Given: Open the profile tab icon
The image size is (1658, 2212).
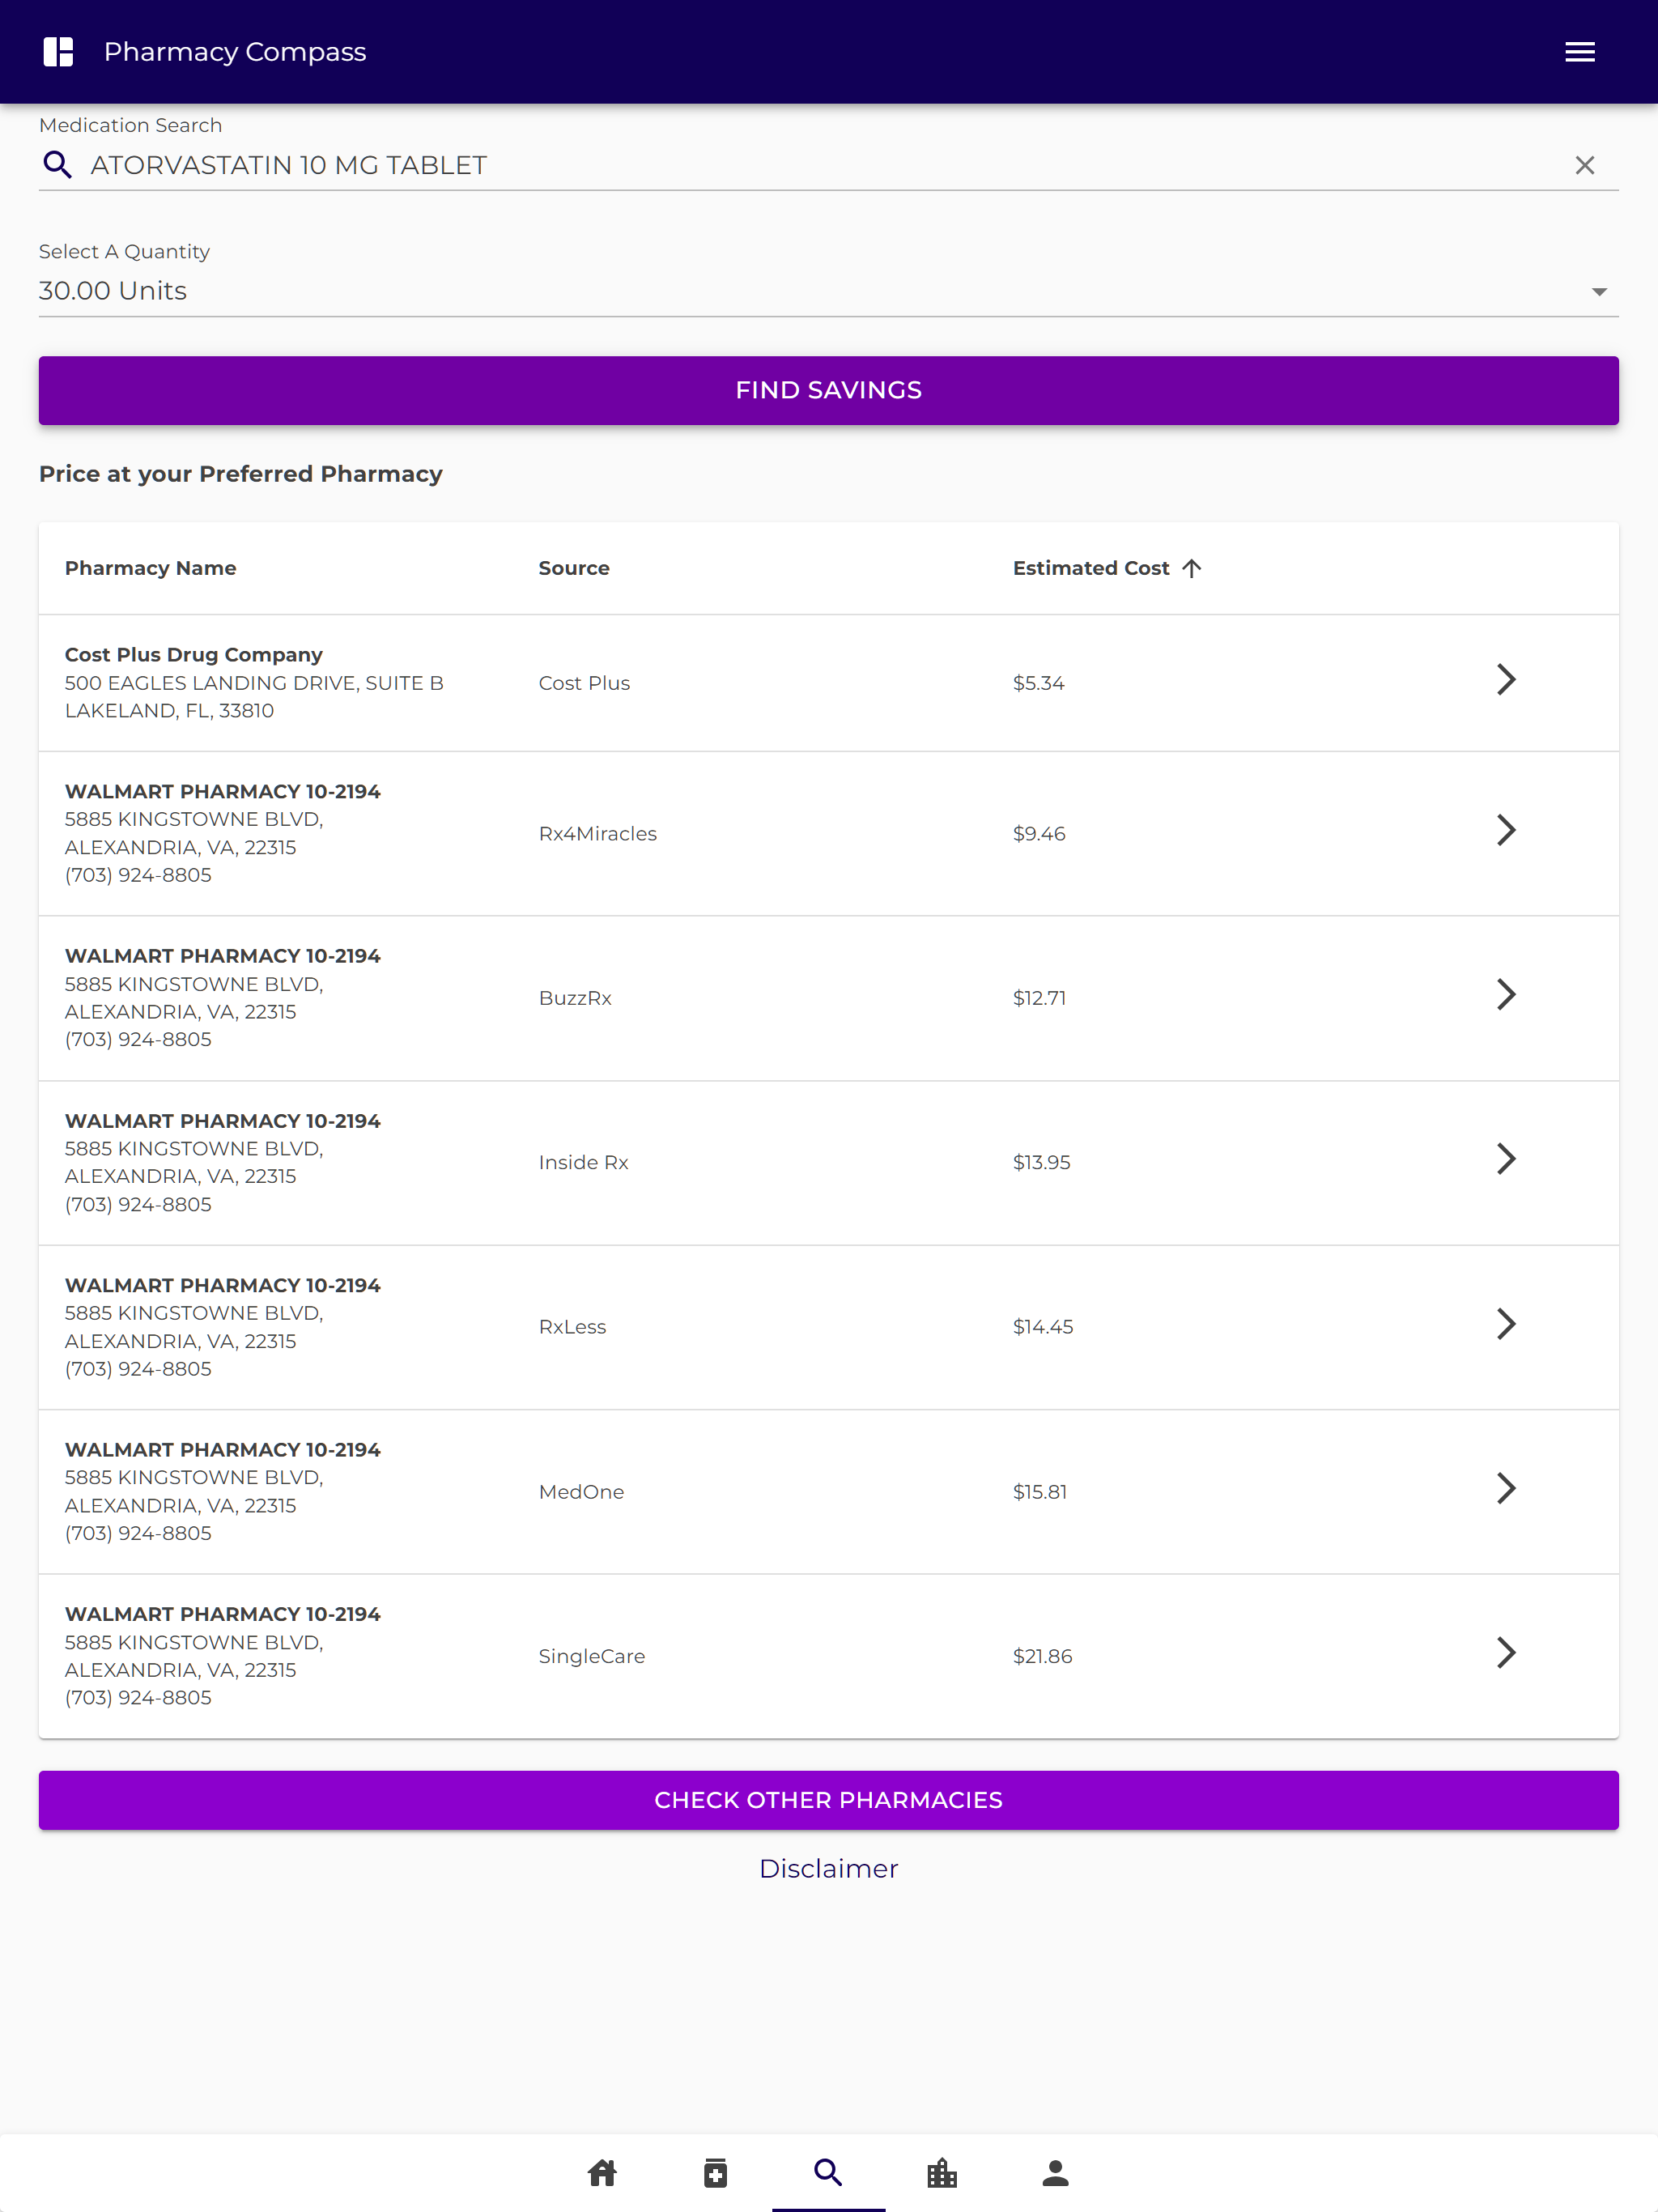Looking at the screenshot, I should [1055, 2172].
